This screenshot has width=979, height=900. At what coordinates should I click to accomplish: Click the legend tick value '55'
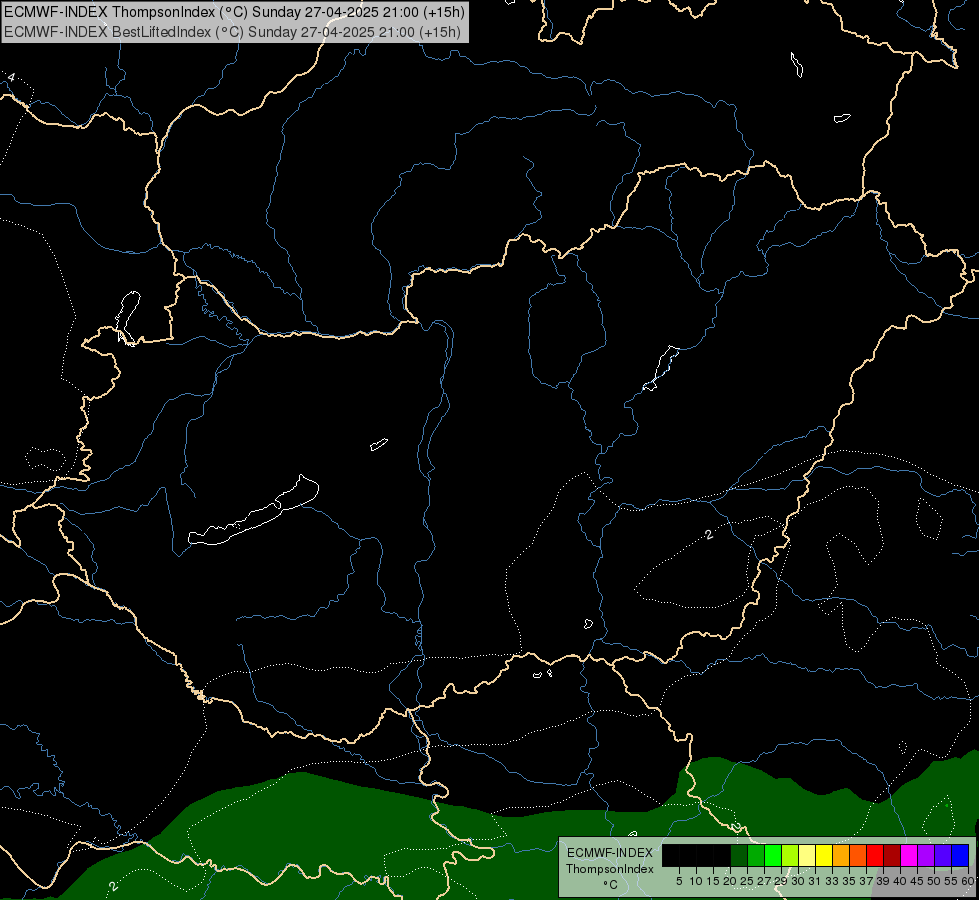pyautogui.click(x=951, y=881)
